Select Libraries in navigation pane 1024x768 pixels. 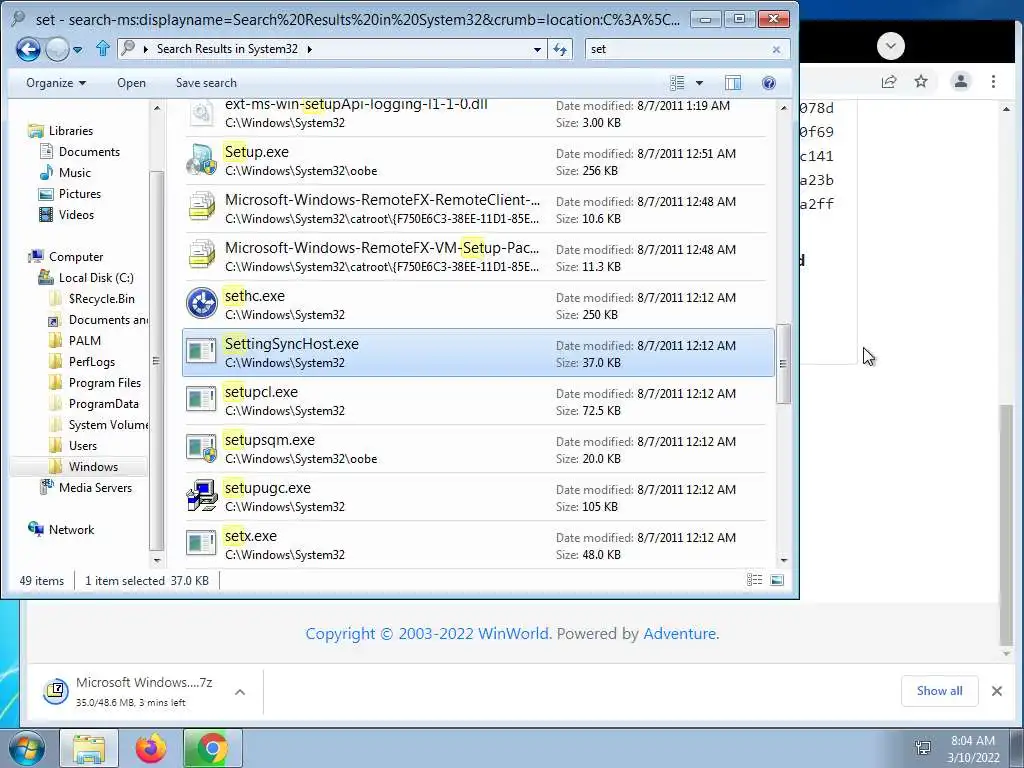click(x=71, y=131)
